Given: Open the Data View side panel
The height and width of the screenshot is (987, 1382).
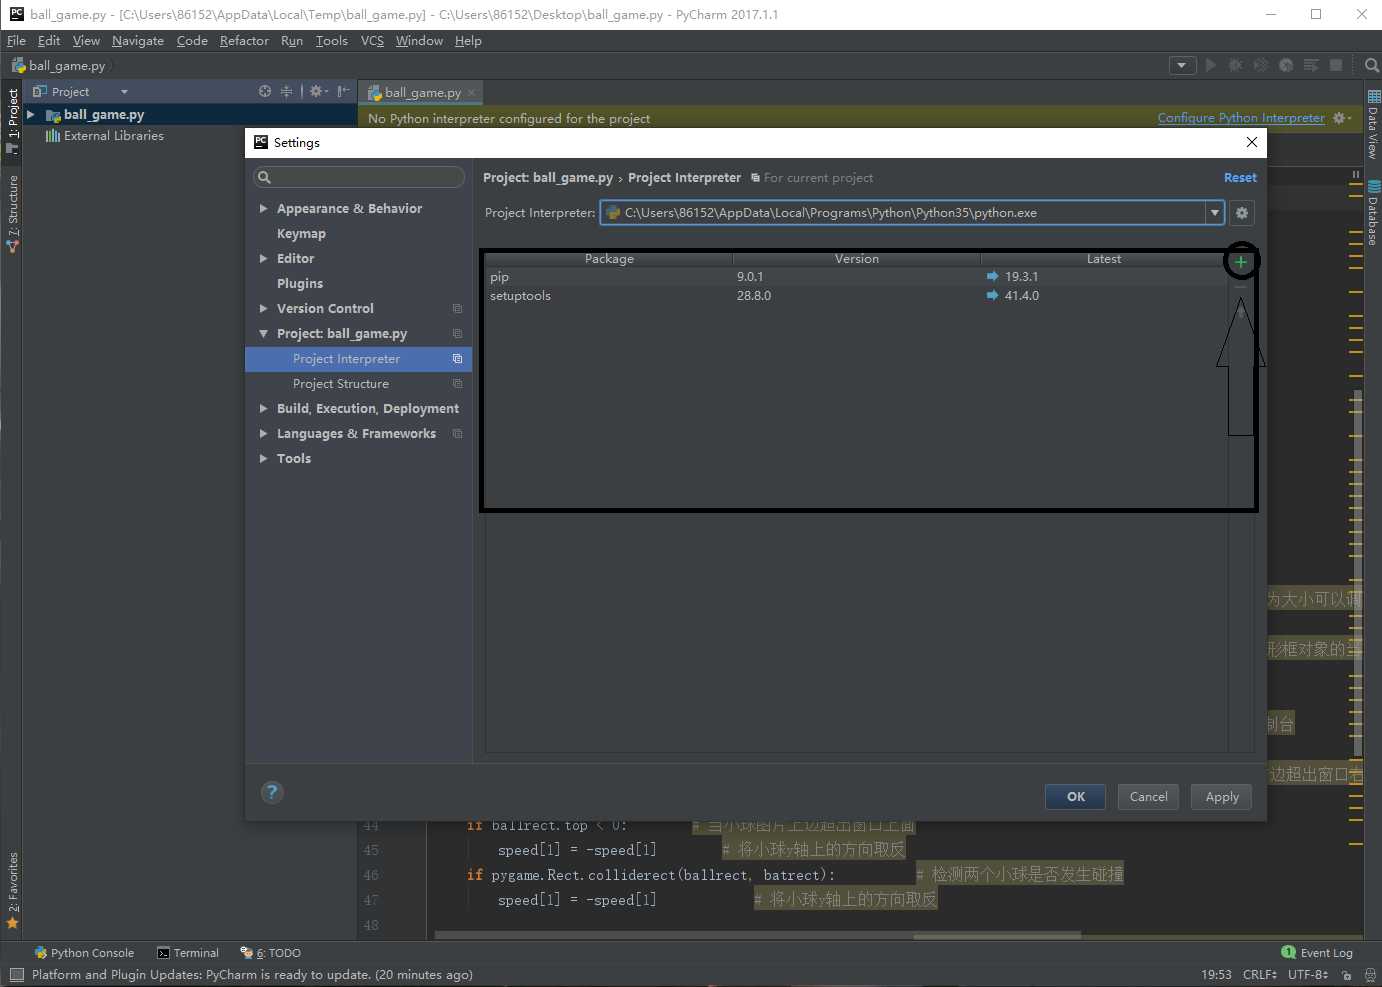Looking at the screenshot, I should click(1373, 125).
